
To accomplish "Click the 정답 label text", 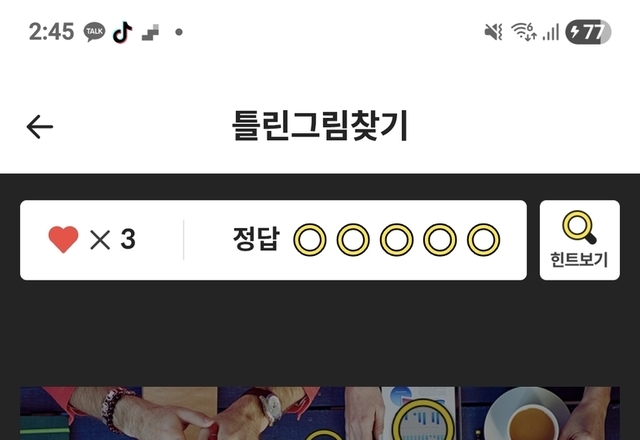I will click(x=256, y=239).
